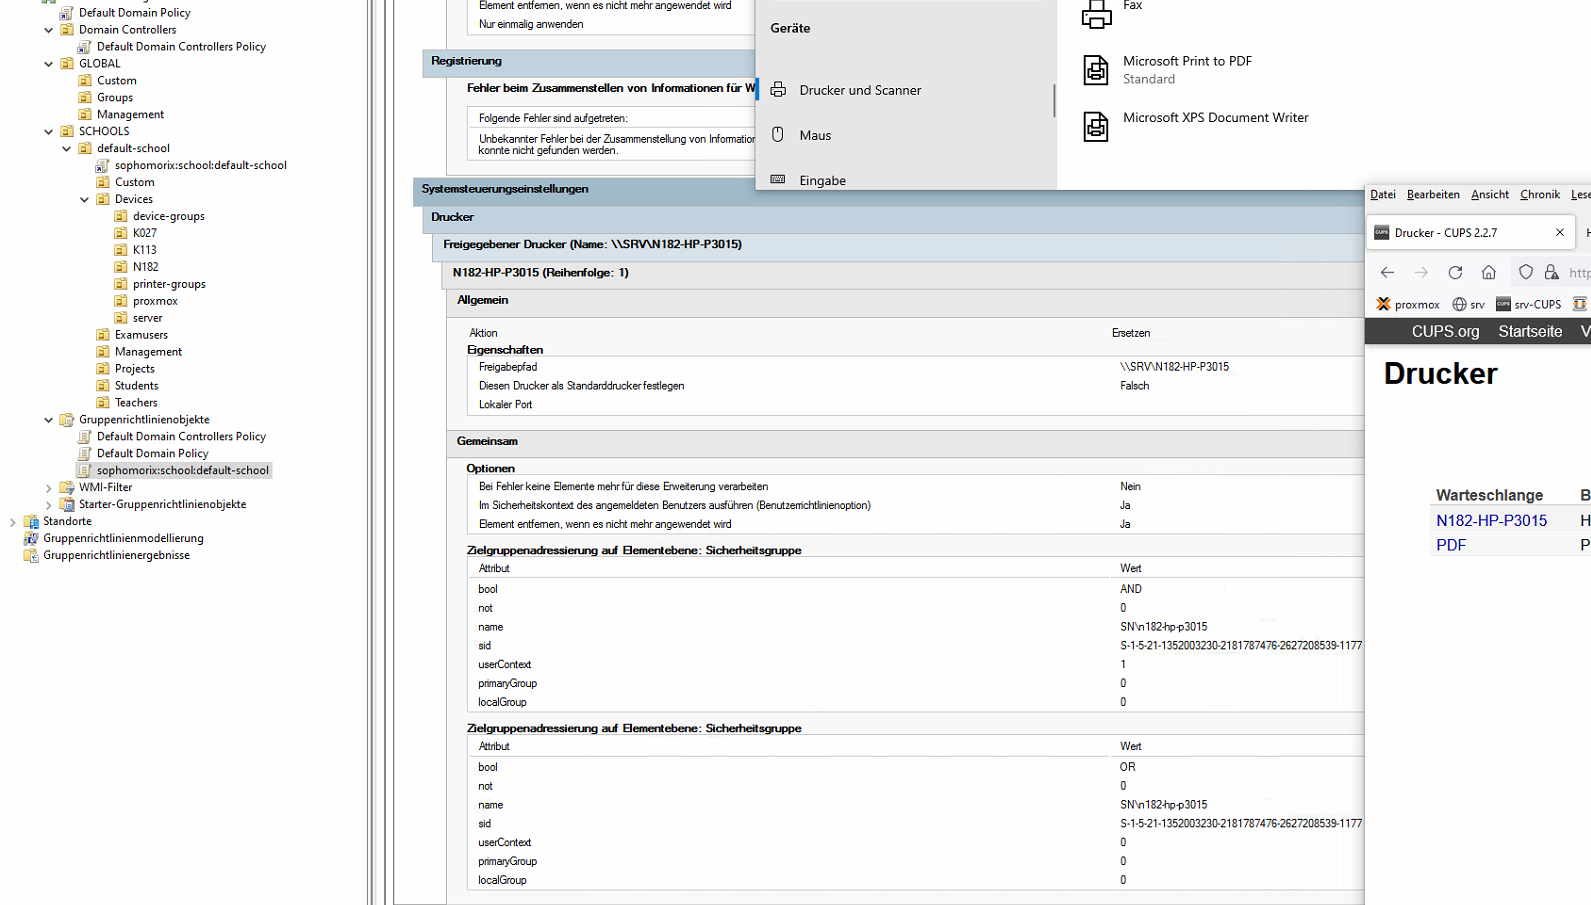Click the CUPS.org navigation link
1591x905 pixels.
(x=1445, y=331)
